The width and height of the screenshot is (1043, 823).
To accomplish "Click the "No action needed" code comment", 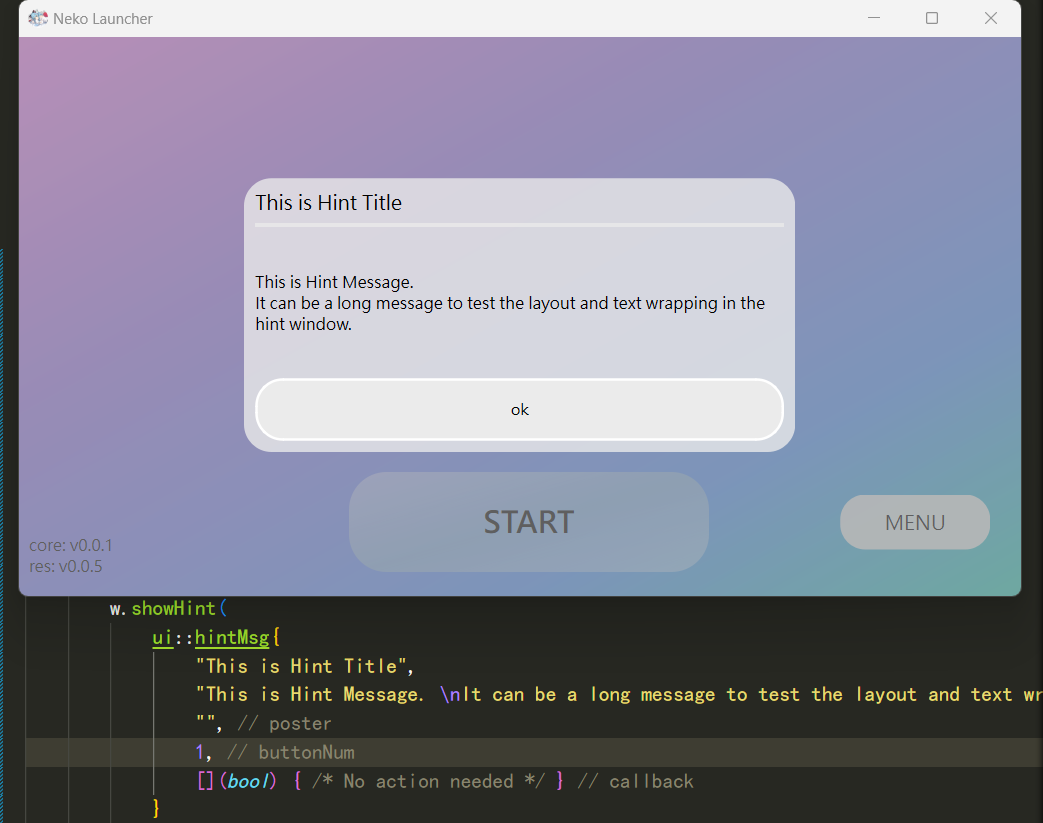I will coord(428,782).
